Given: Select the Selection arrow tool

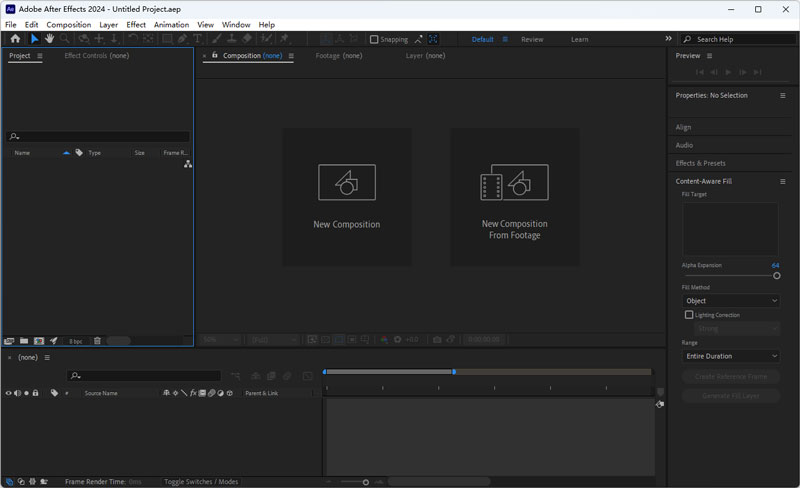Looking at the screenshot, I should coord(34,39).
